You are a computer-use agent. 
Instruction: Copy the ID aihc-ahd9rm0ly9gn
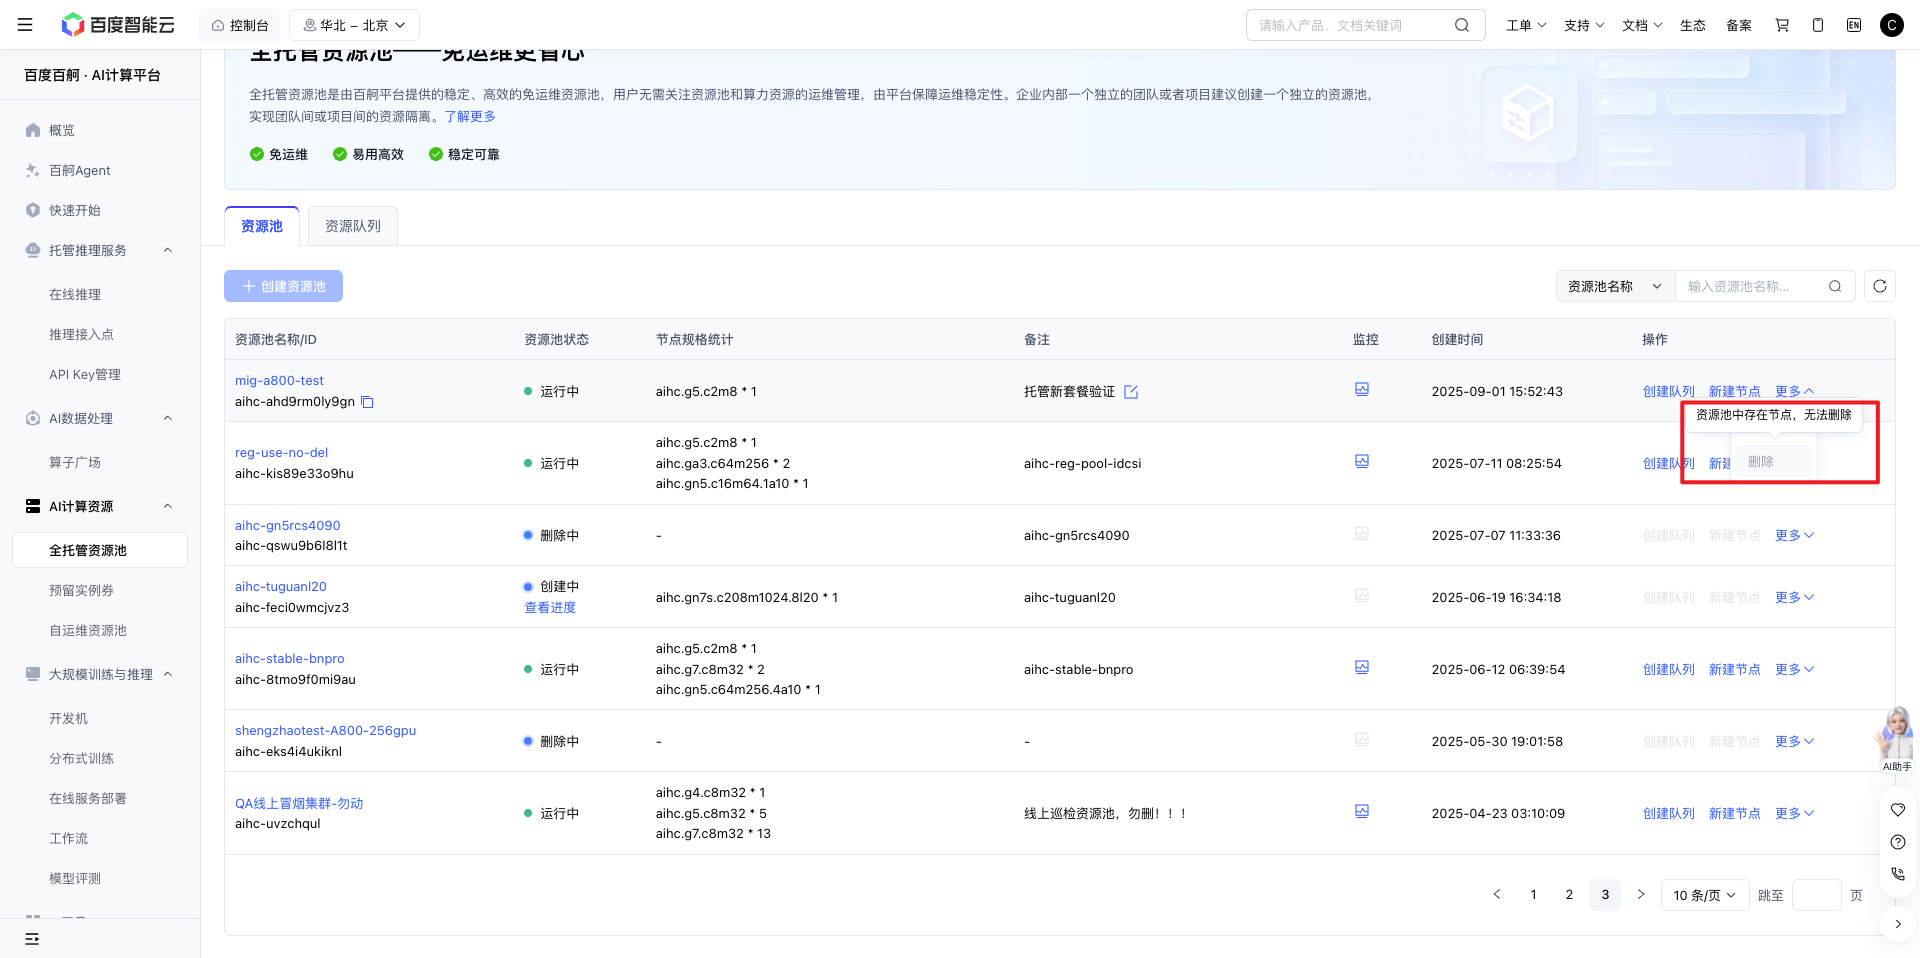point(367,402)
